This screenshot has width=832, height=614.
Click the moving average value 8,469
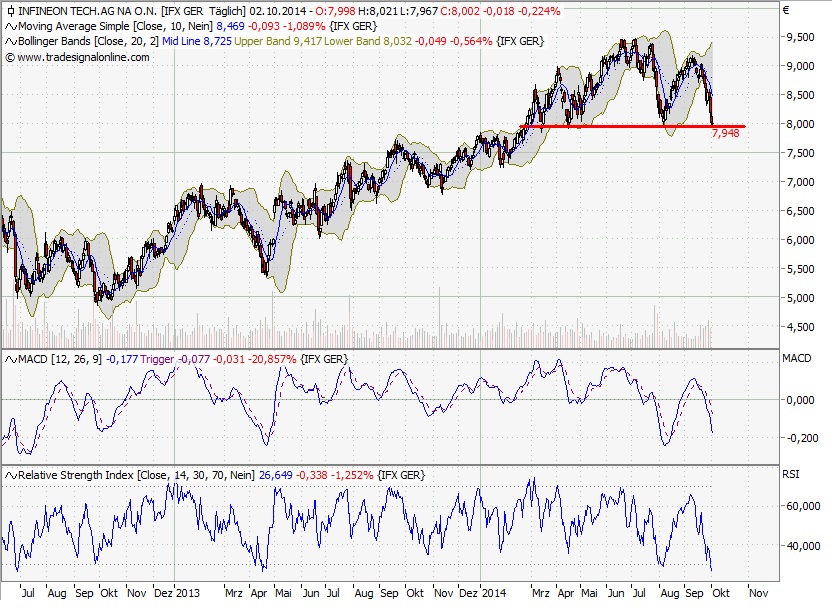(230, 27)
